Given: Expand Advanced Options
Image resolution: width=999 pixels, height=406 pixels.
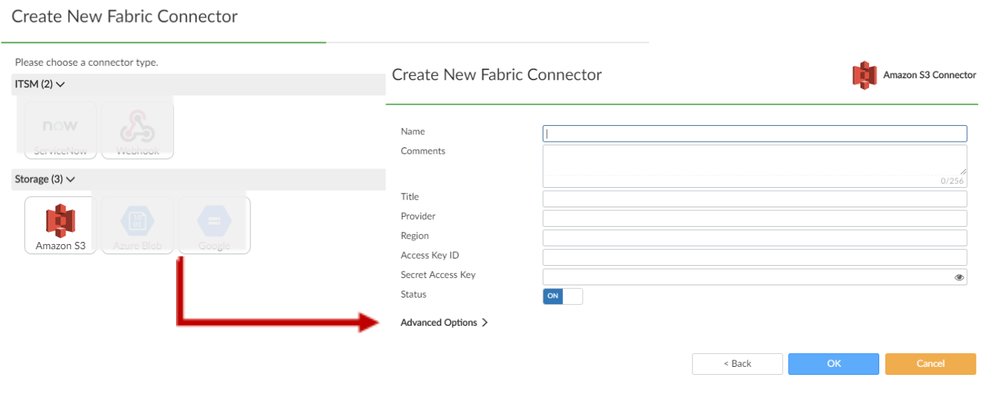Looking at the screenshot, I should [444, 323].
